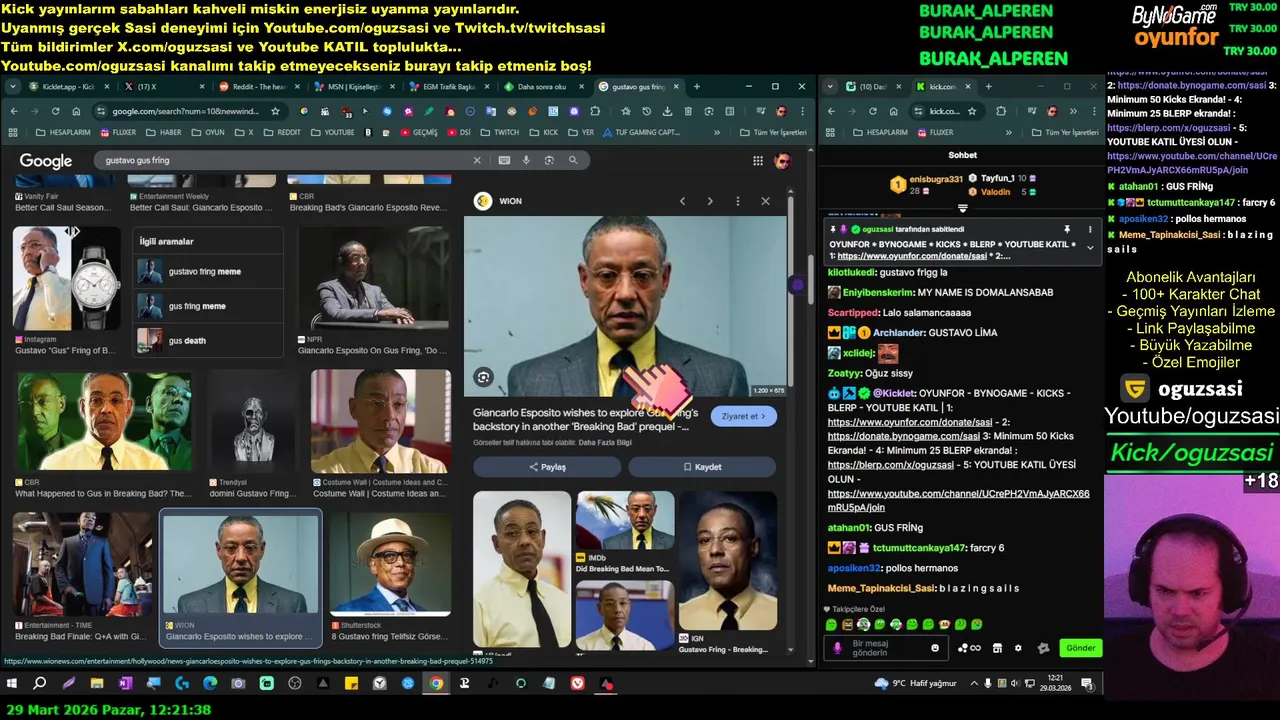The image size is (1280, 720).
Task: Search this image with the Lens icon on the preview
Action: (x=483, y=377)
